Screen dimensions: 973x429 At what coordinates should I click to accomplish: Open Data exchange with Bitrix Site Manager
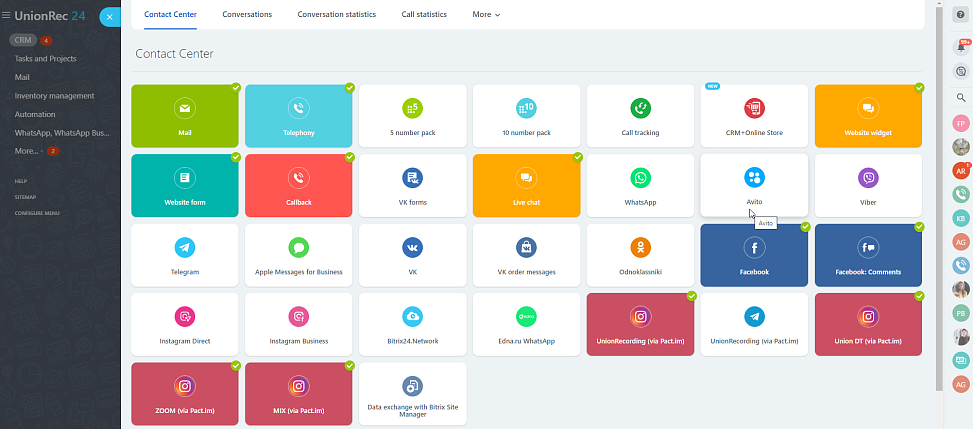(413, 394)
